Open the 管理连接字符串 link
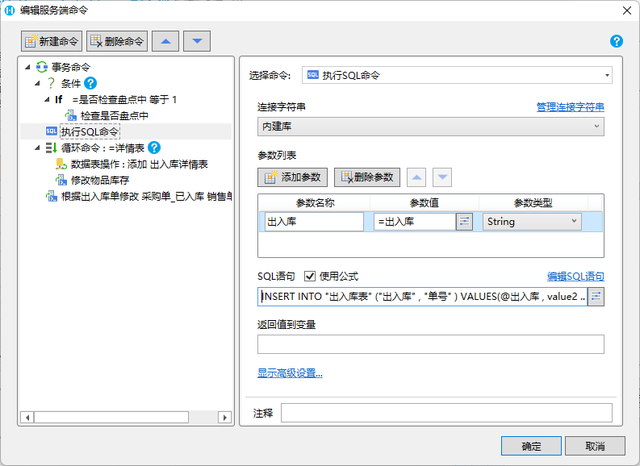The width and height of the screenshot is (640, 466). coord(570,107)
